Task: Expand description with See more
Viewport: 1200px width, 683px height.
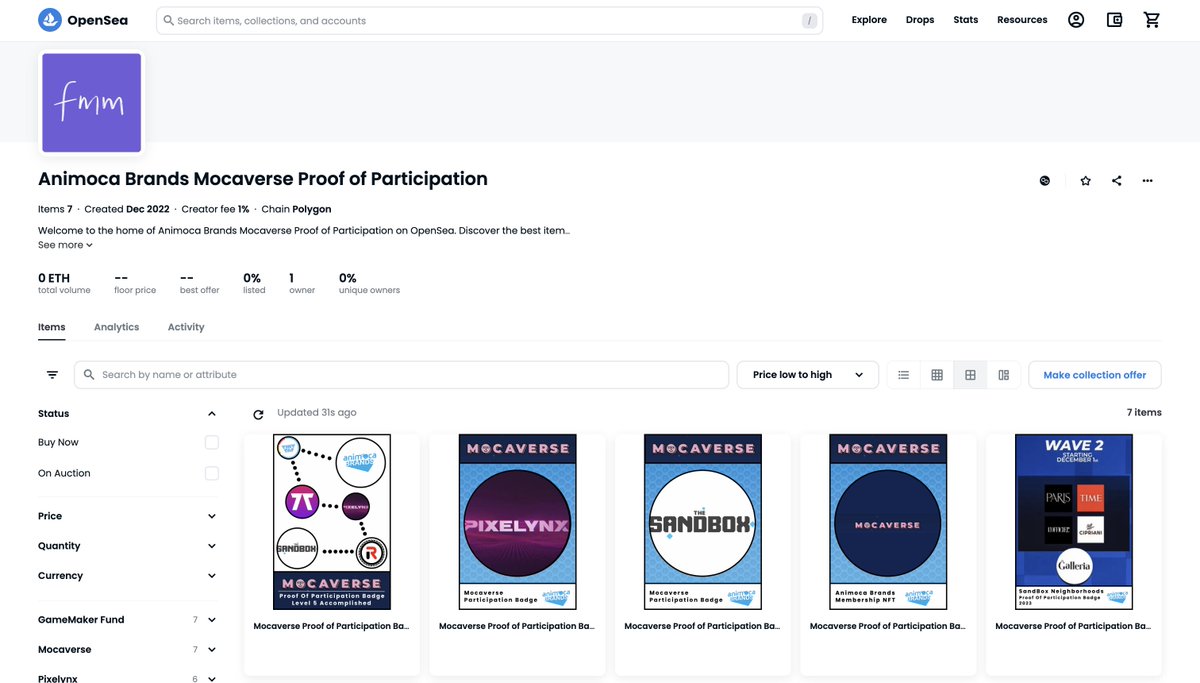Action: [x=65, y=245]
